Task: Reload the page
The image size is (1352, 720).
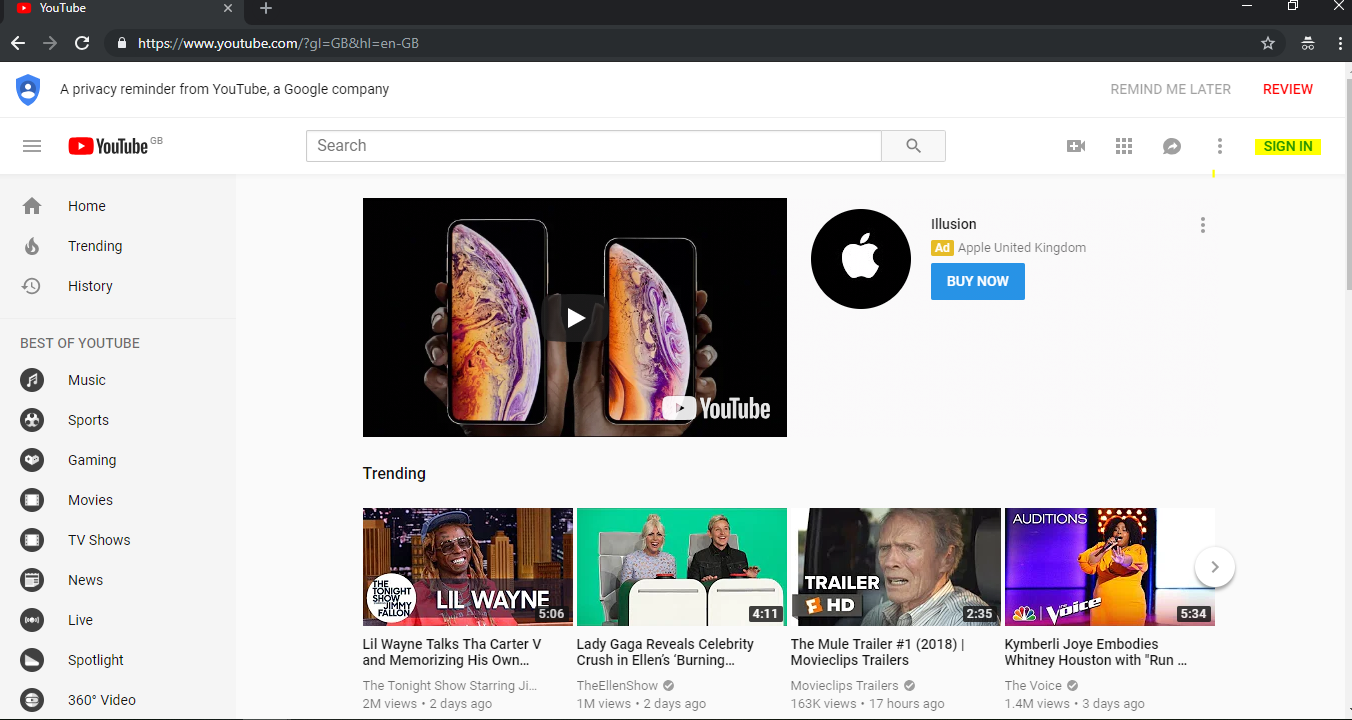Action: tap(82, 43)
